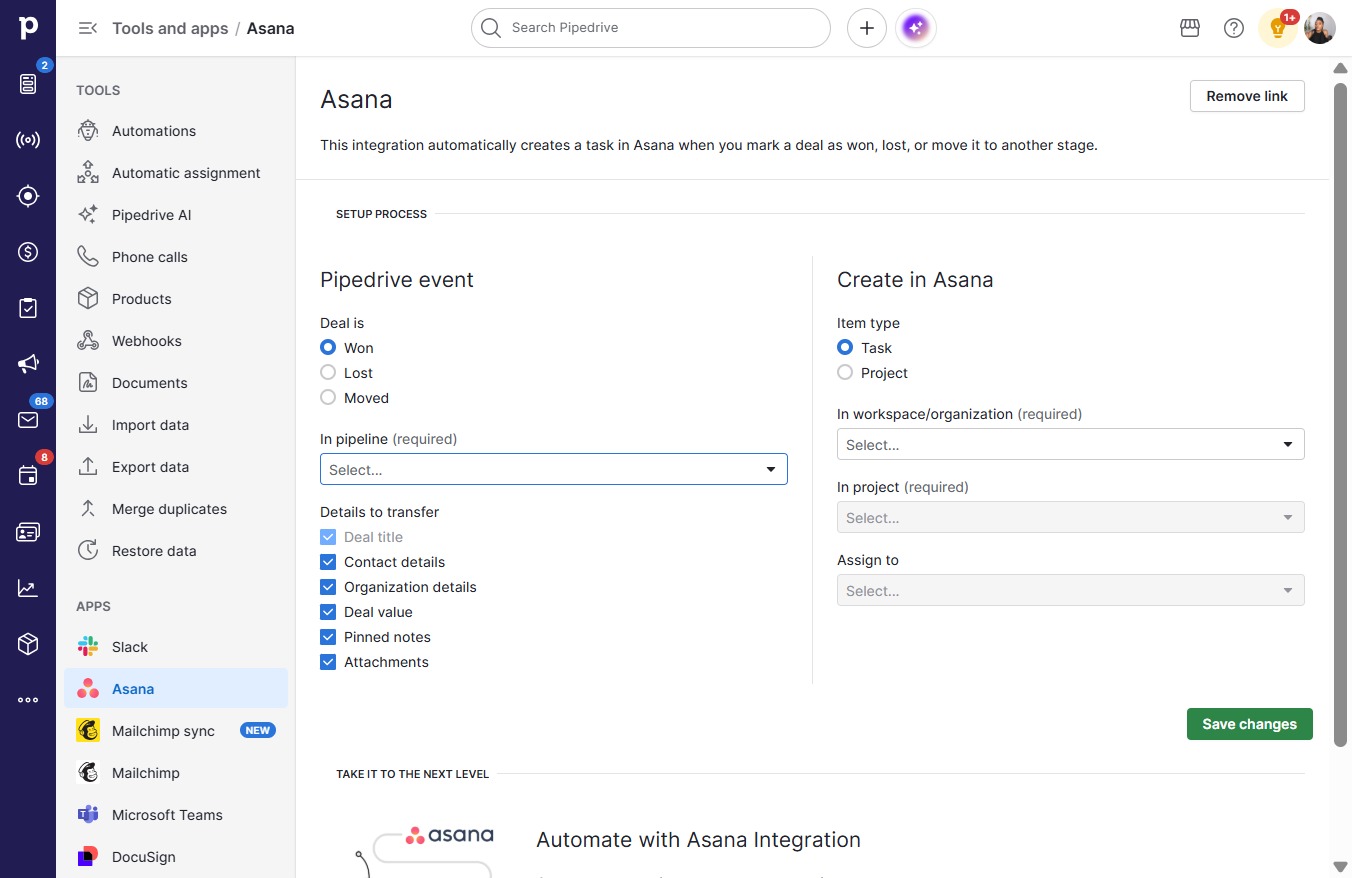Open Insights chart icon in left rail
This screenshot has height=878, width=1352.
click(28, 588)
